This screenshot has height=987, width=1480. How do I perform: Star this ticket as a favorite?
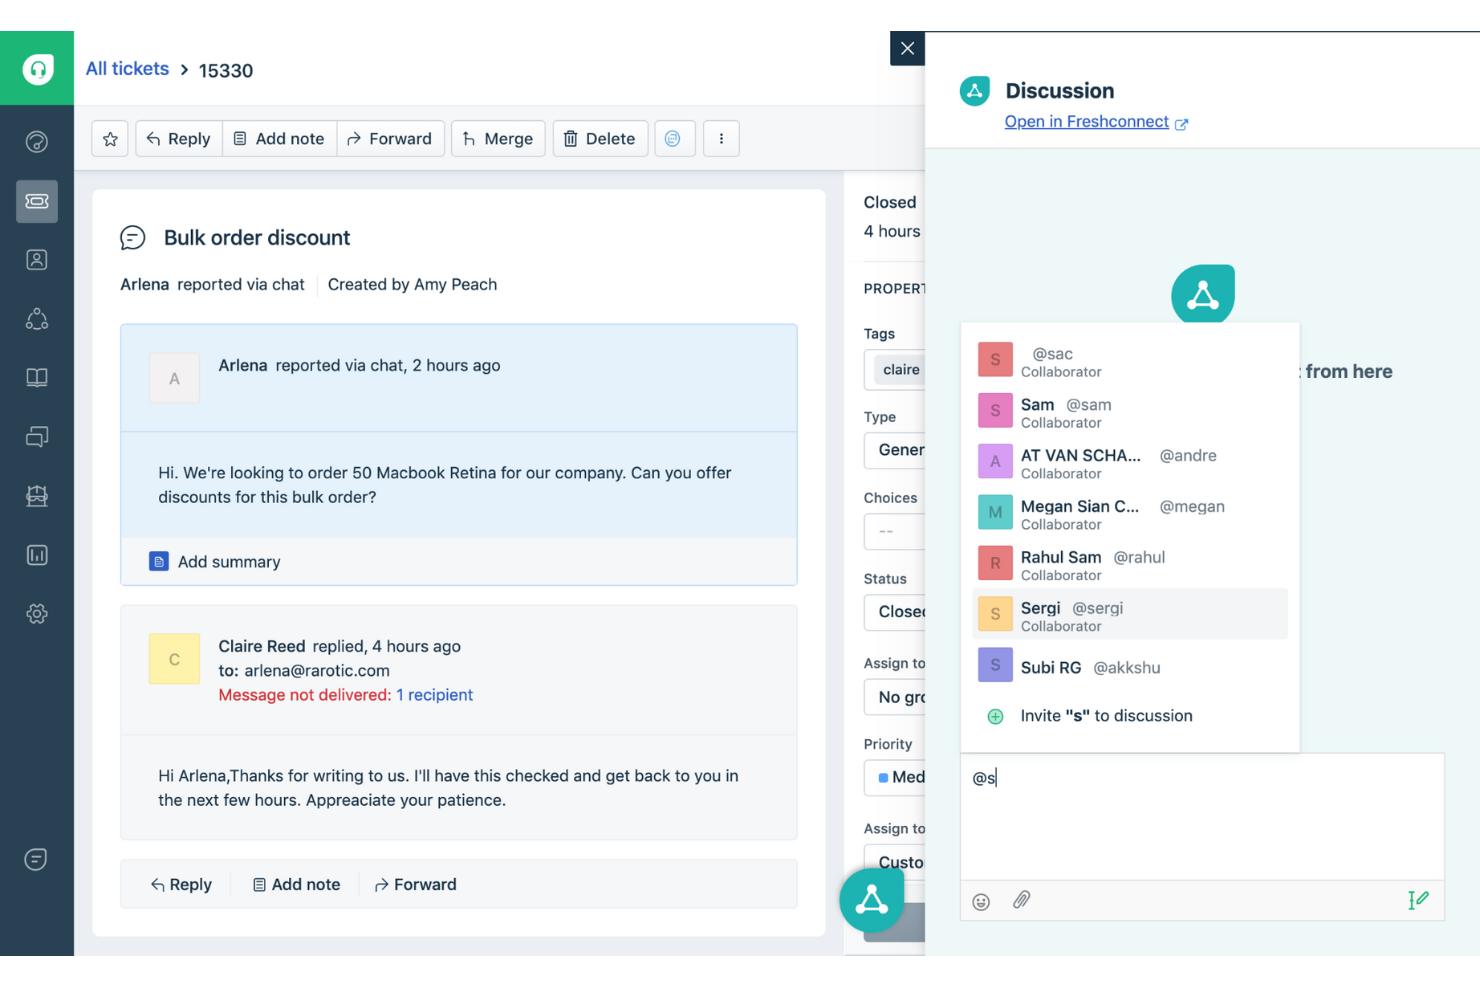click(x=110, y=138)
